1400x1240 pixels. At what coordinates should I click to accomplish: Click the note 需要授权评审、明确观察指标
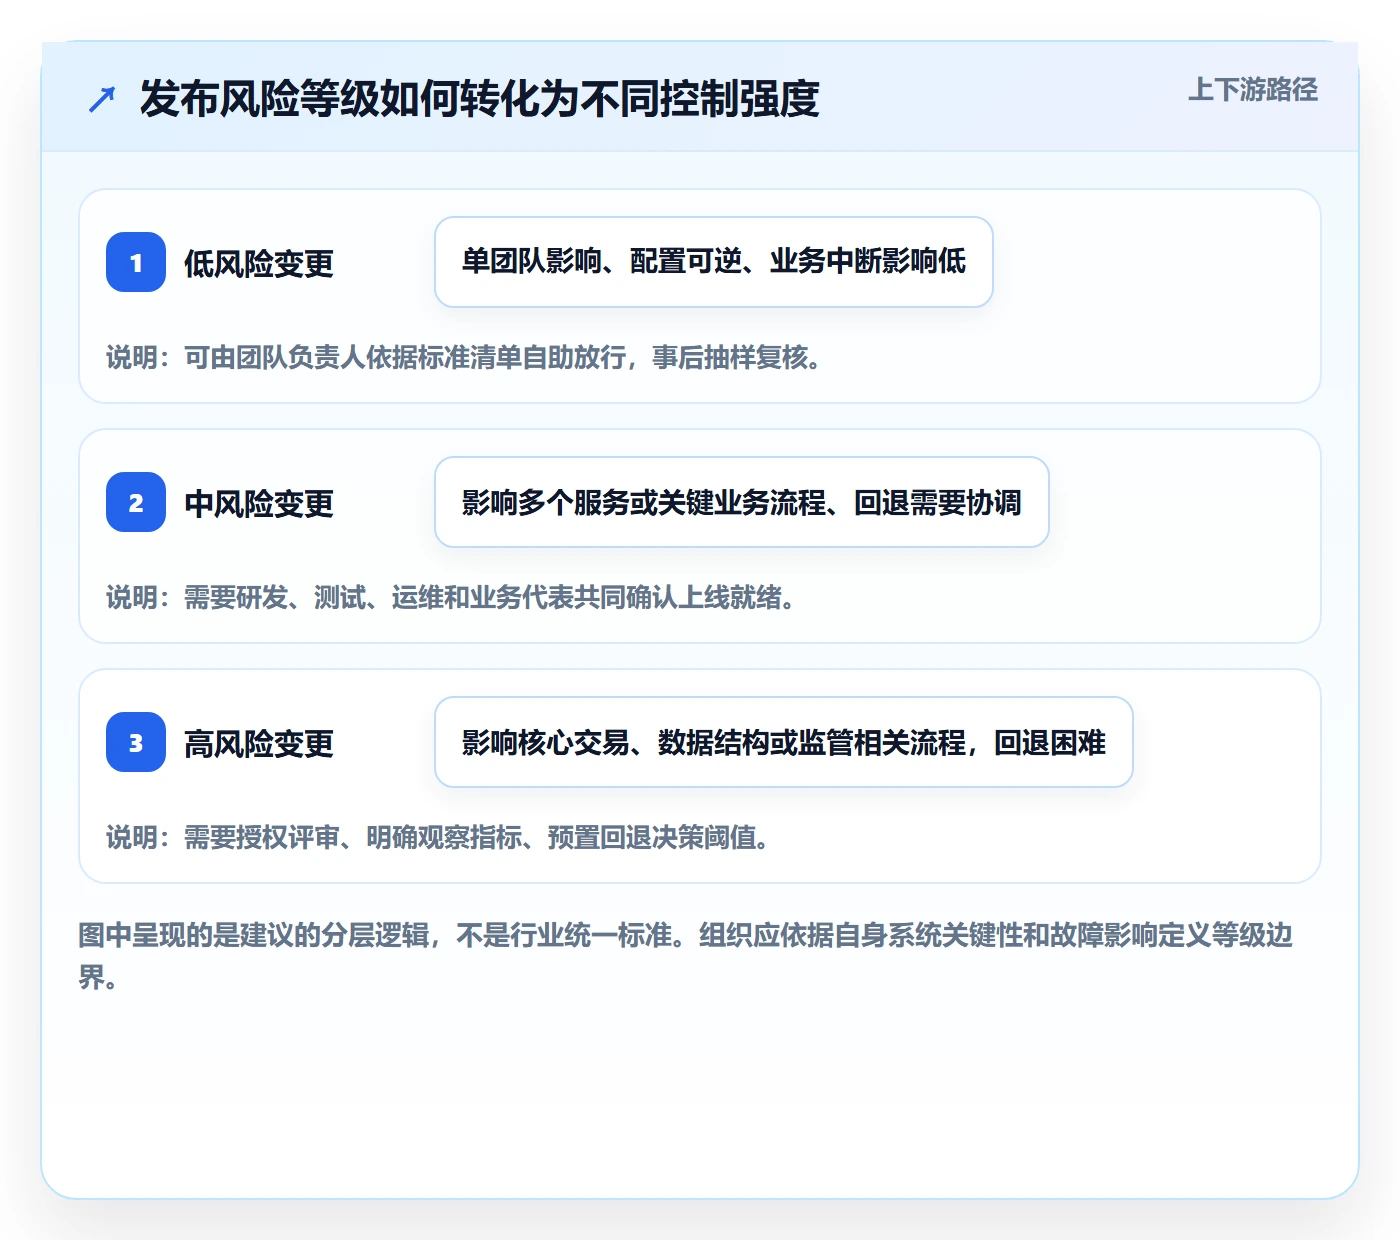point(437,837)
